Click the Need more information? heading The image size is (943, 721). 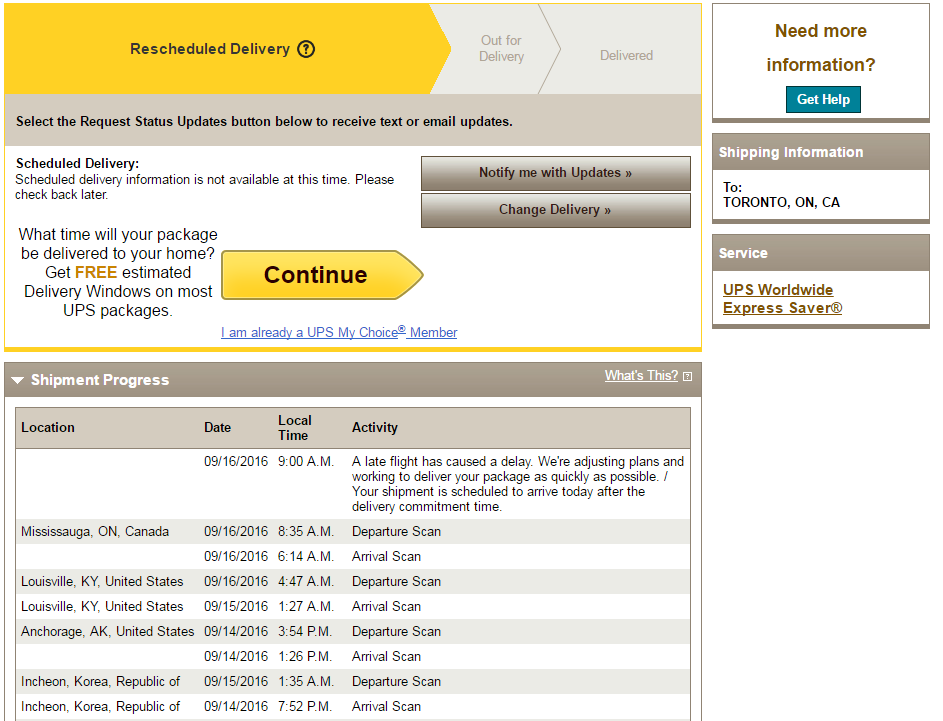tap(820, 48)
